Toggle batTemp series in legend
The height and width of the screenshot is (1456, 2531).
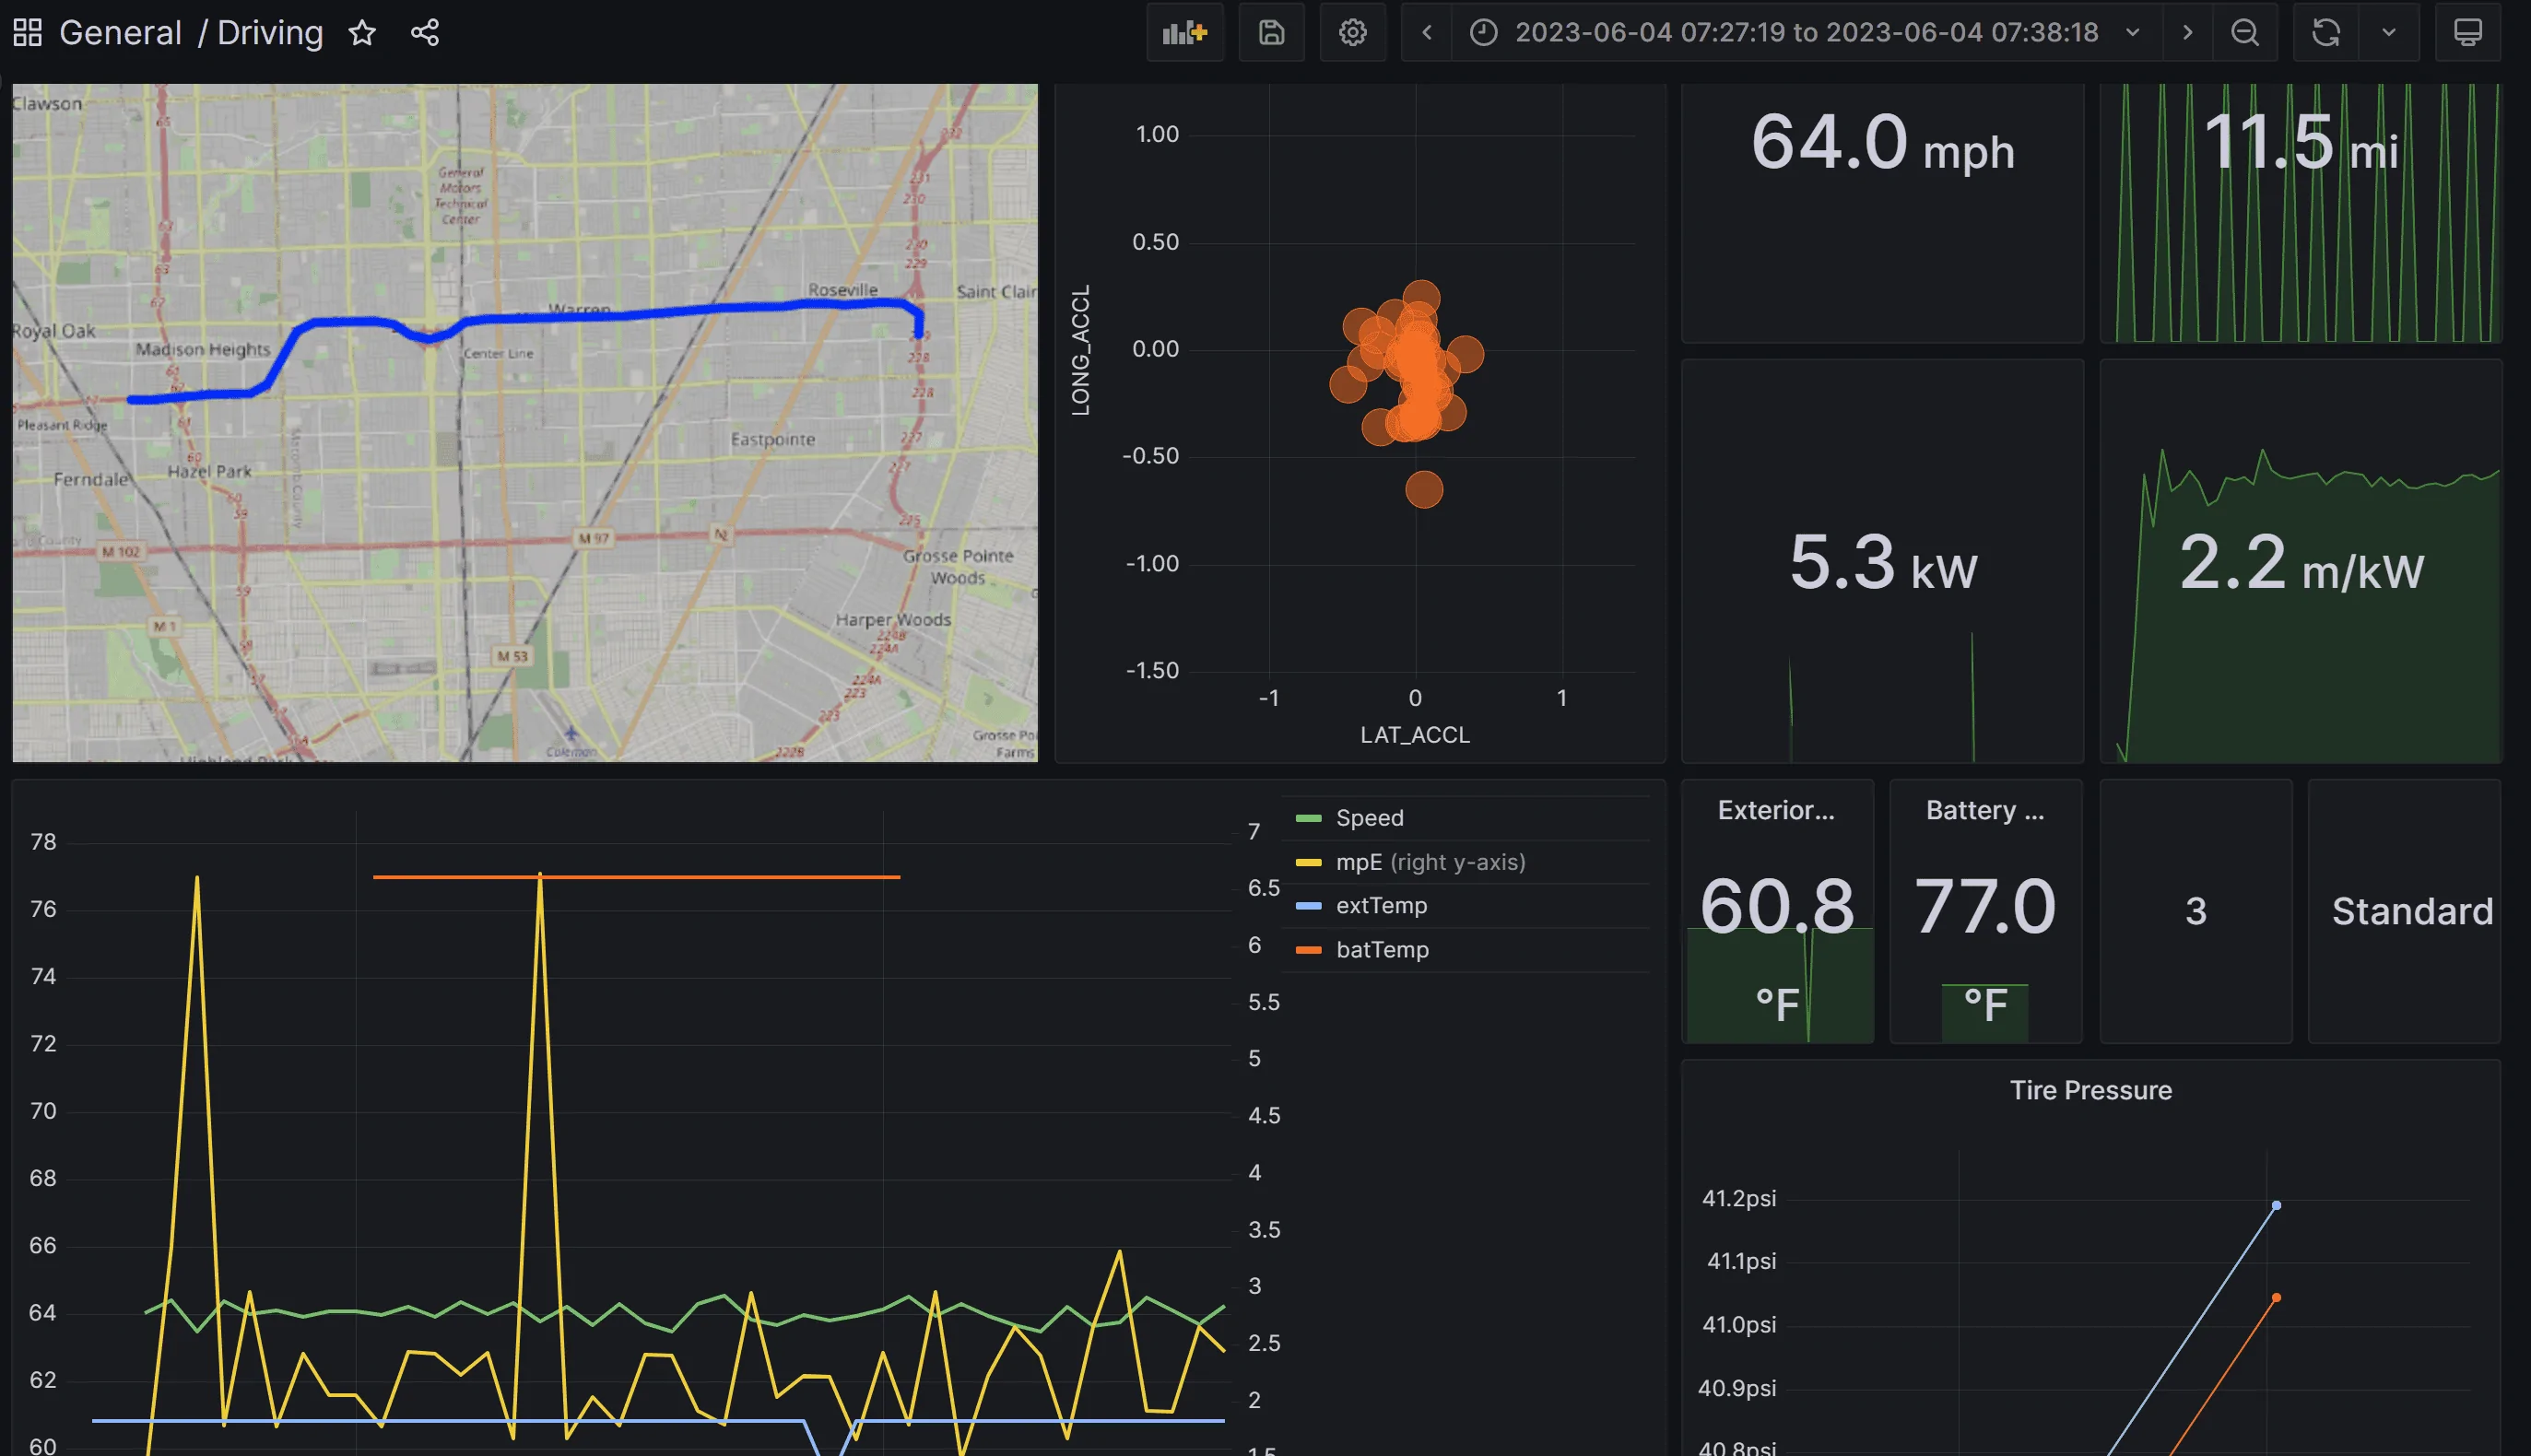[x=1382, y=950]
